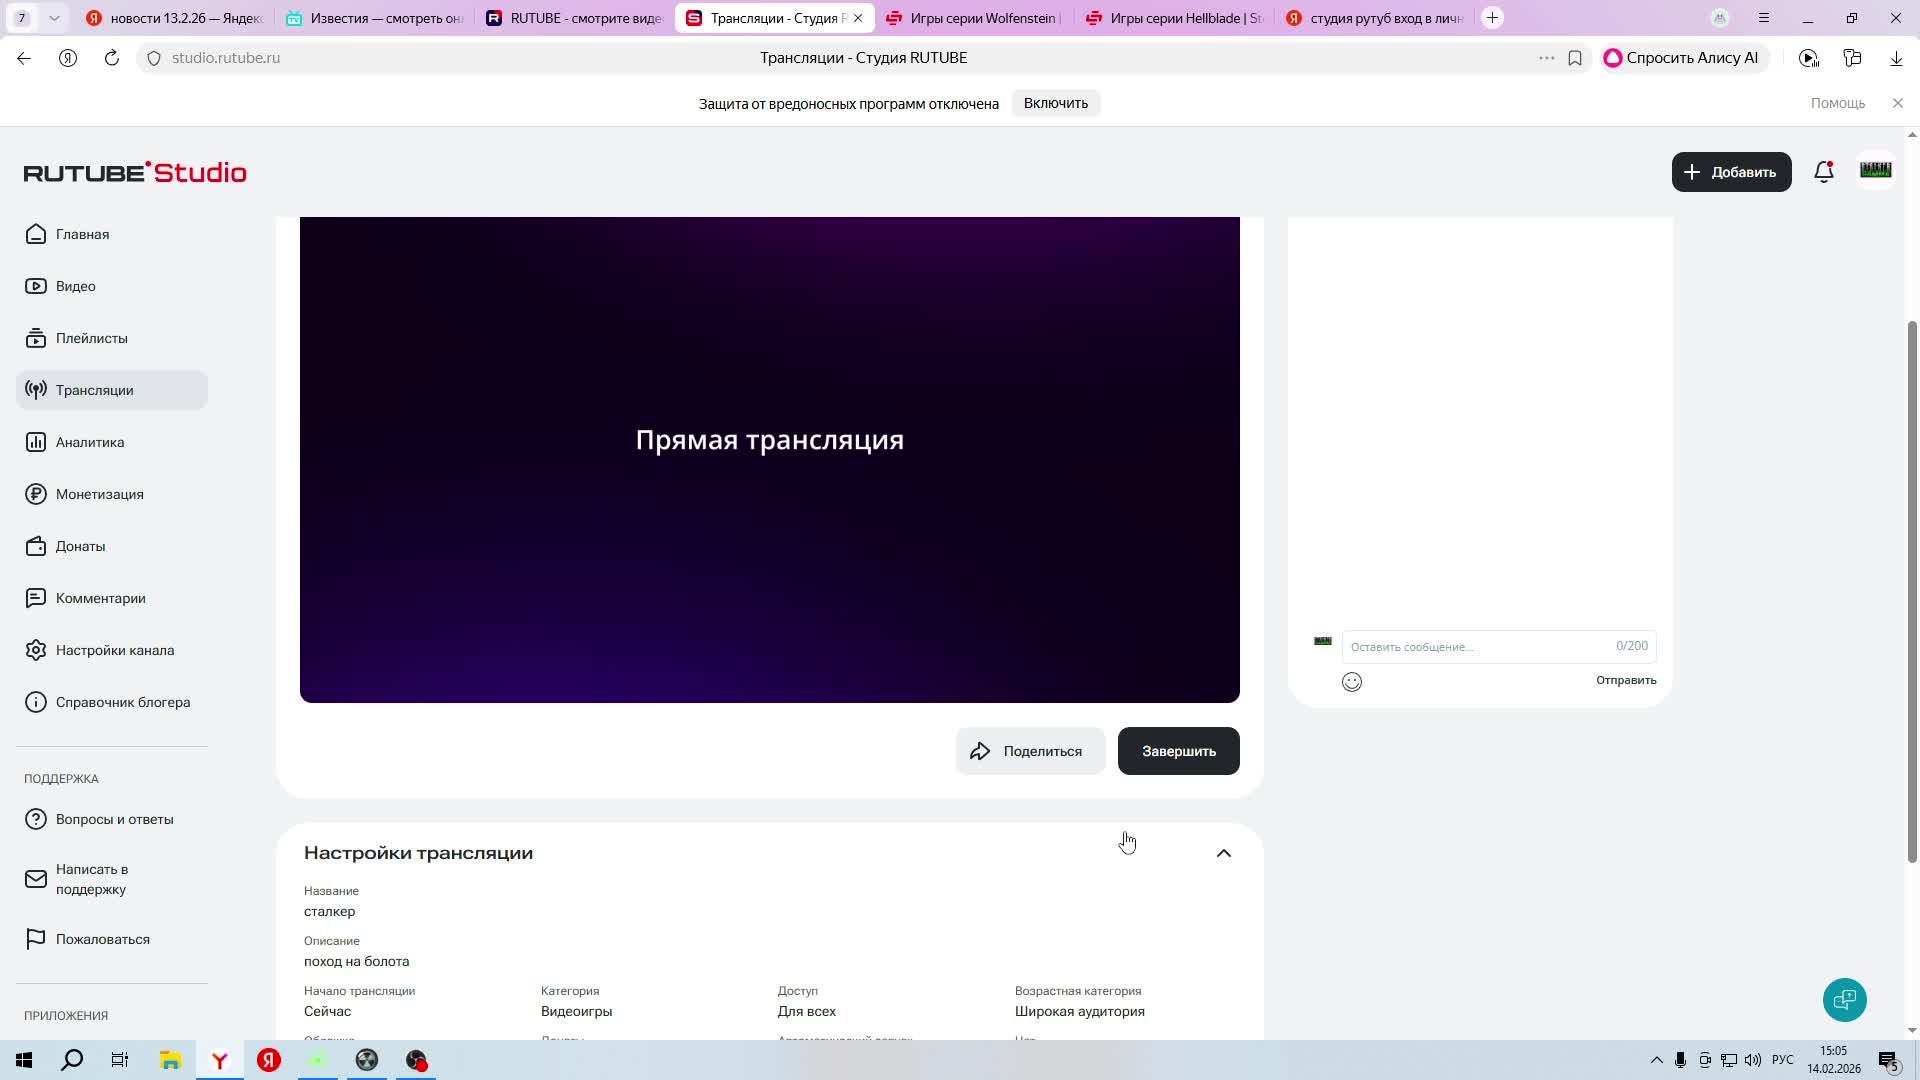The image size is (1920, 1080).
Task: Type in the Оставить сообщение field
Action: pos(1480,647)
